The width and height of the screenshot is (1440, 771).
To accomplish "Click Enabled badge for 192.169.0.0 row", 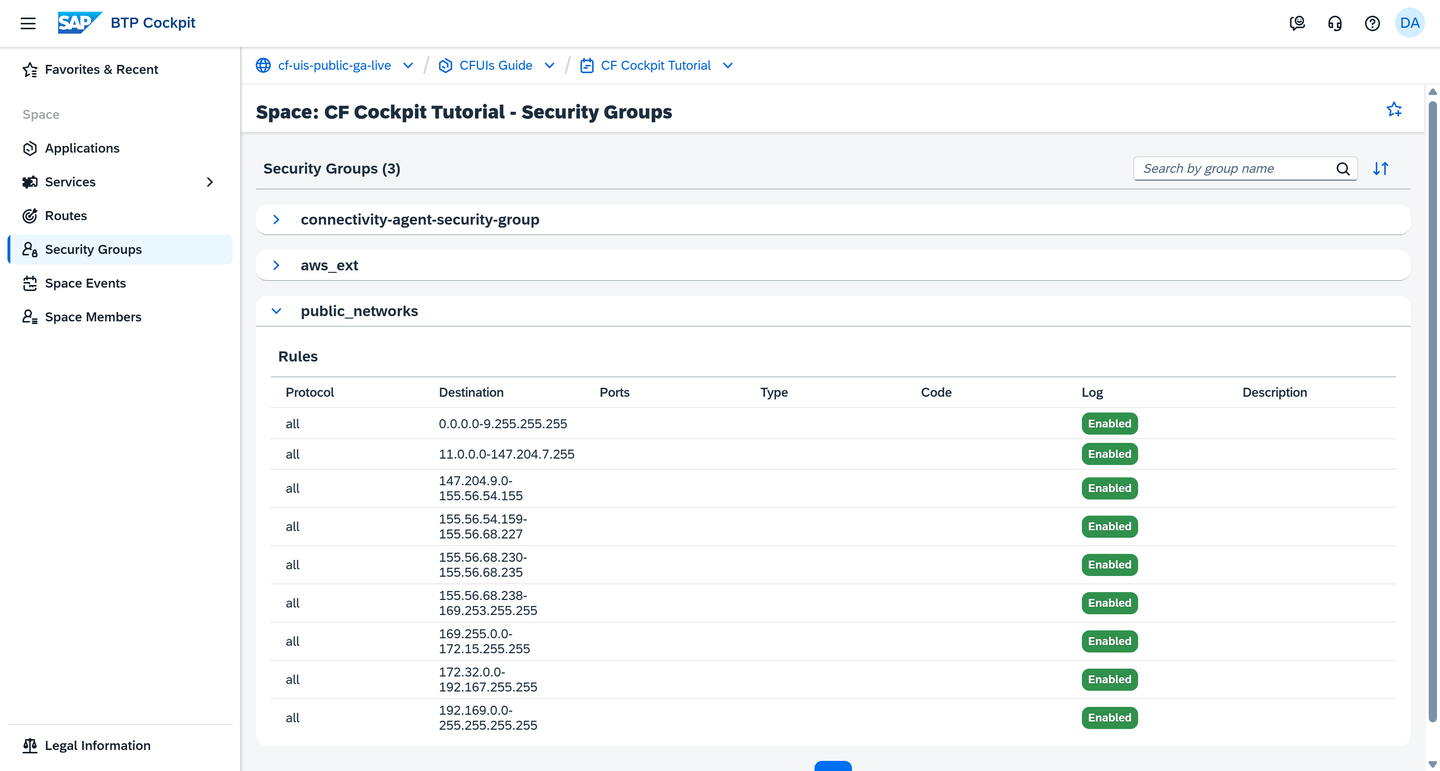I will point(1110,718).
